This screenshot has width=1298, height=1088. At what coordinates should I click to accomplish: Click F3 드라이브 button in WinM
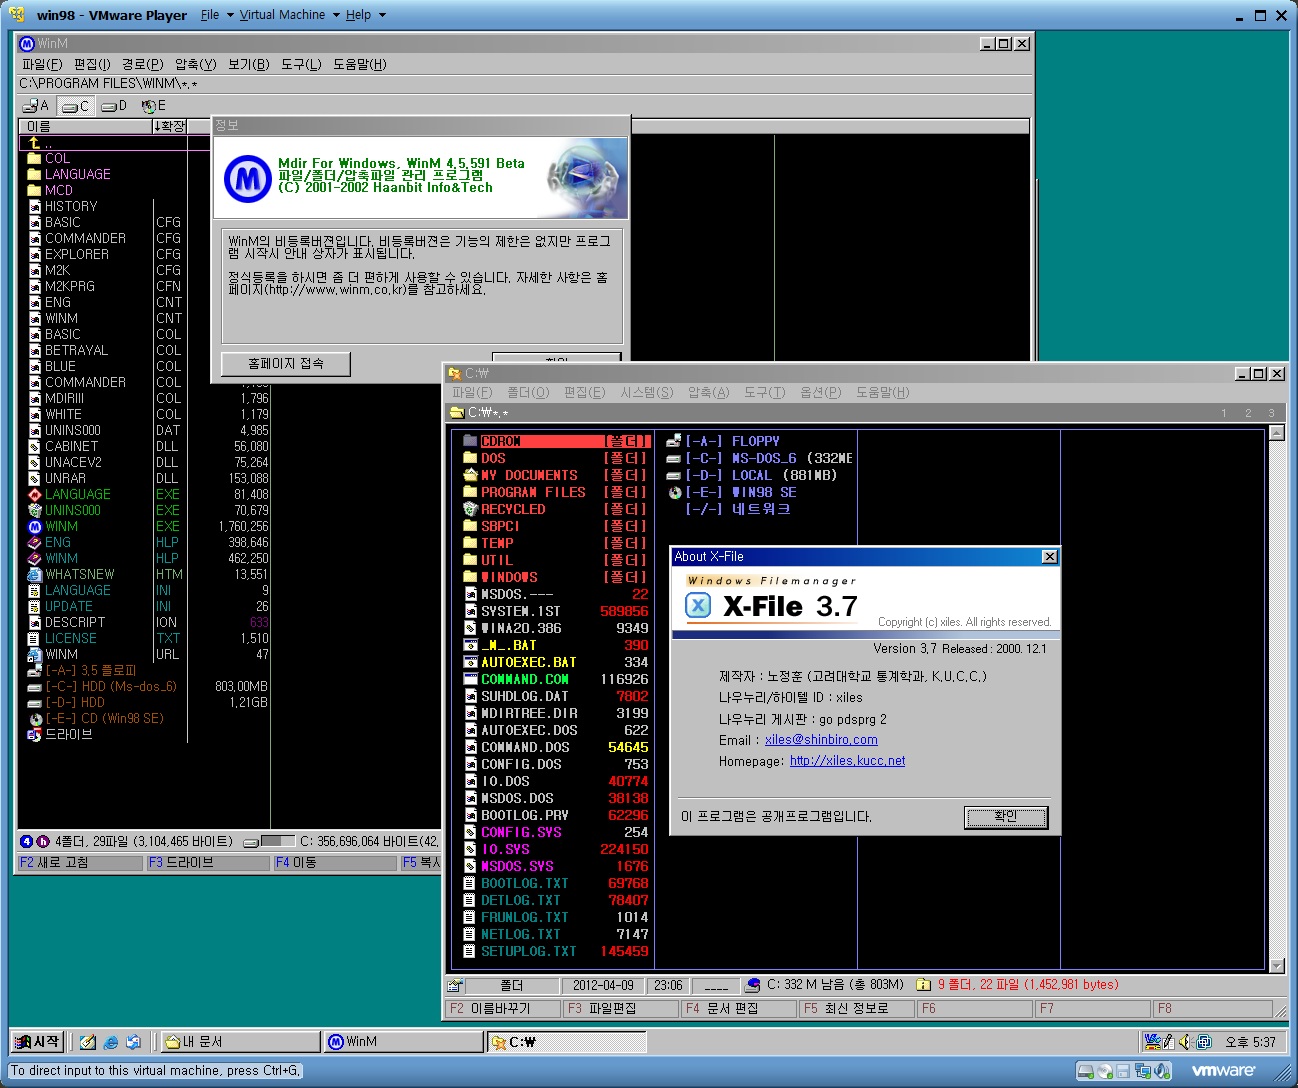[209, 862]
